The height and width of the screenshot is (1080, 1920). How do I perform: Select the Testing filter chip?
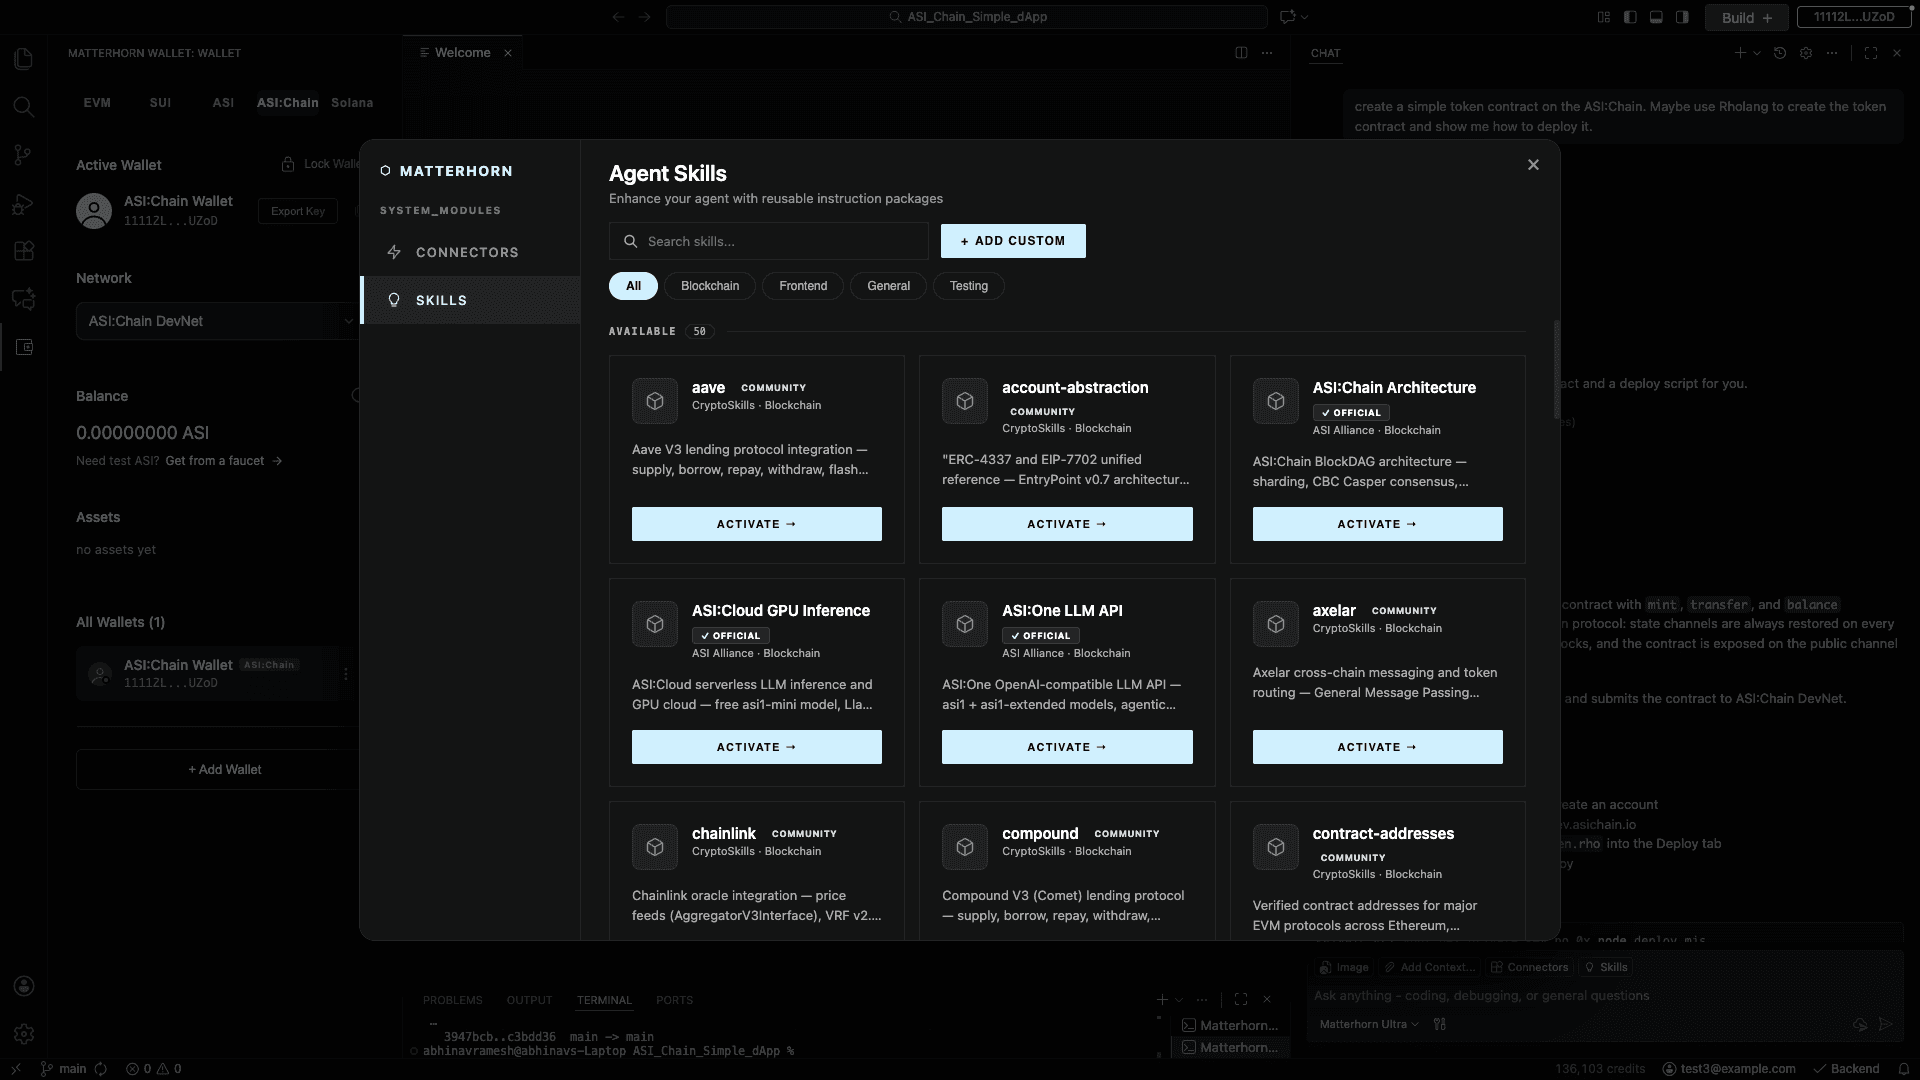click(x=968, y=286)
